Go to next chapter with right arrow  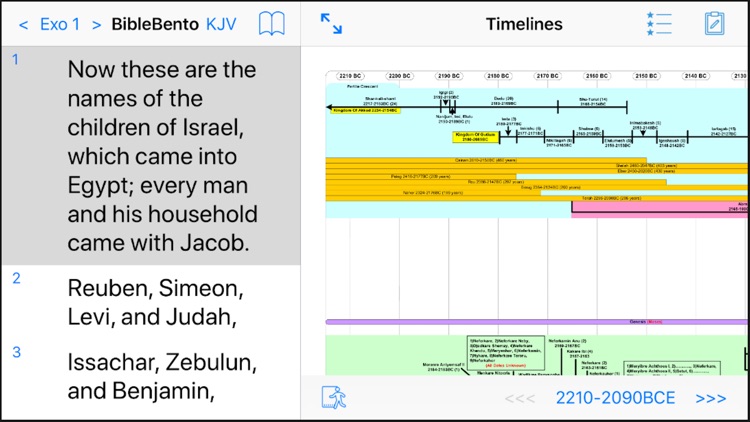[x=96, y=24]
